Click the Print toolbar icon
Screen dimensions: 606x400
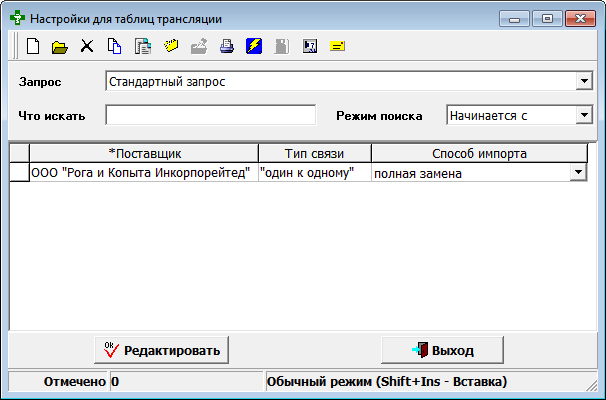(227, 46)
